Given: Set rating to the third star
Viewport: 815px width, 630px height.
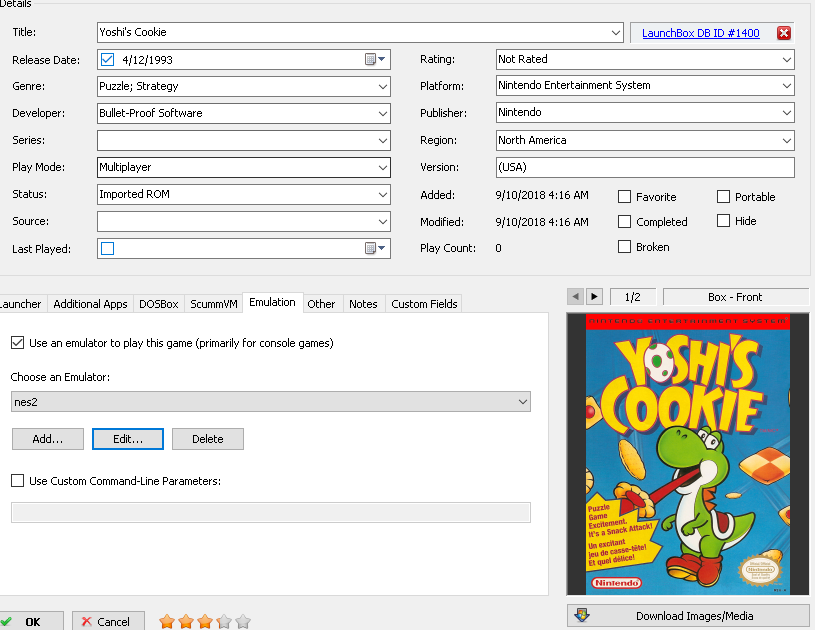Looking at the screenshot, I should 205,621.
